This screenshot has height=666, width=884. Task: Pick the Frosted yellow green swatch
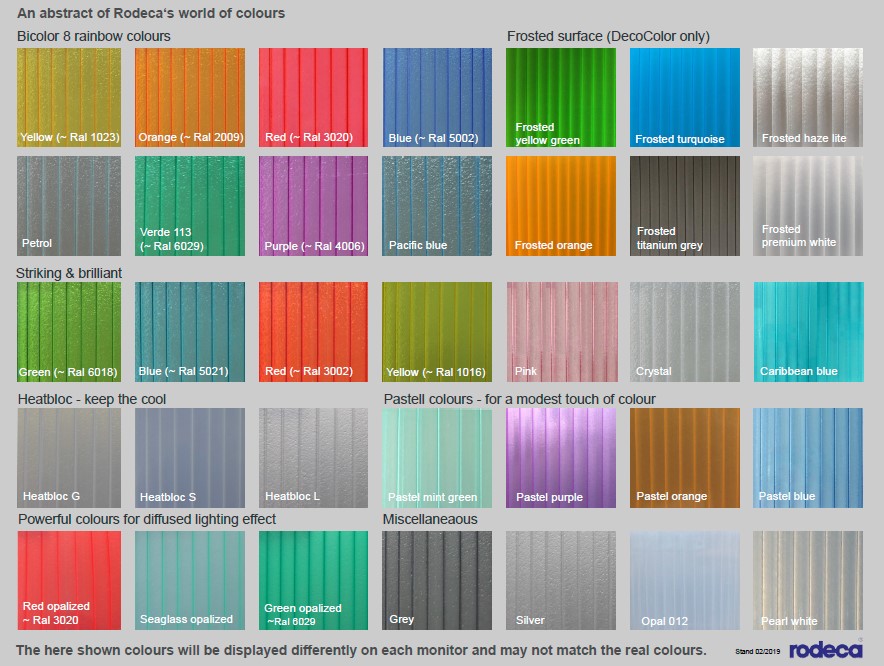point(561,98)
